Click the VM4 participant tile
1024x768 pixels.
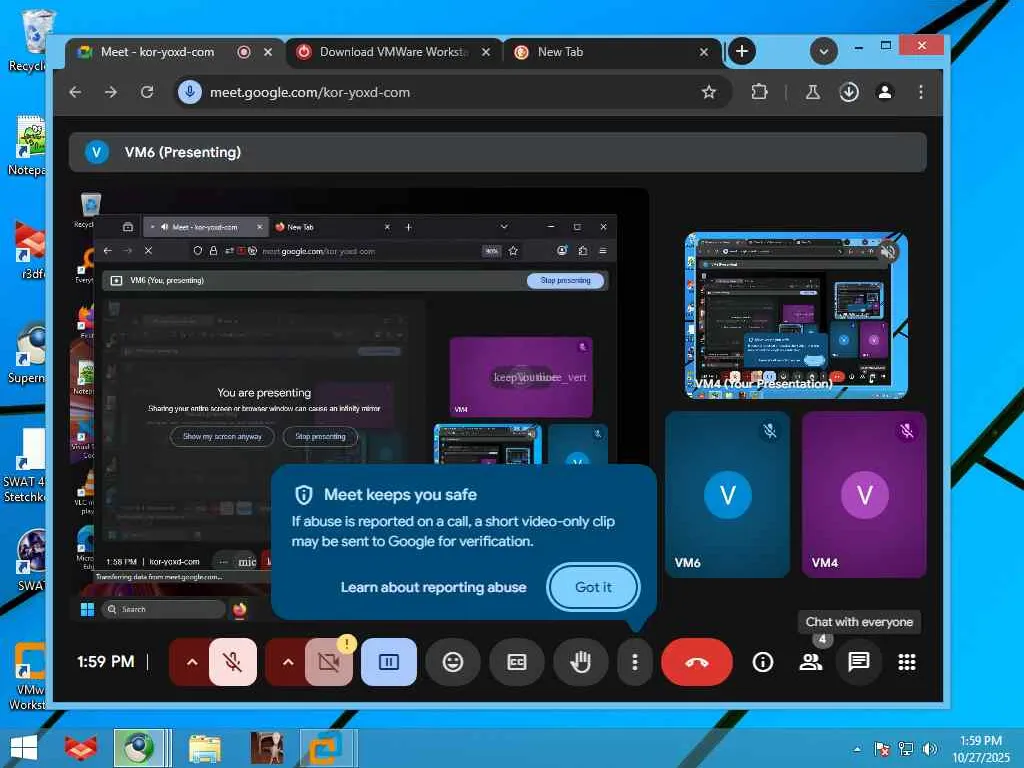coord(864,494)
